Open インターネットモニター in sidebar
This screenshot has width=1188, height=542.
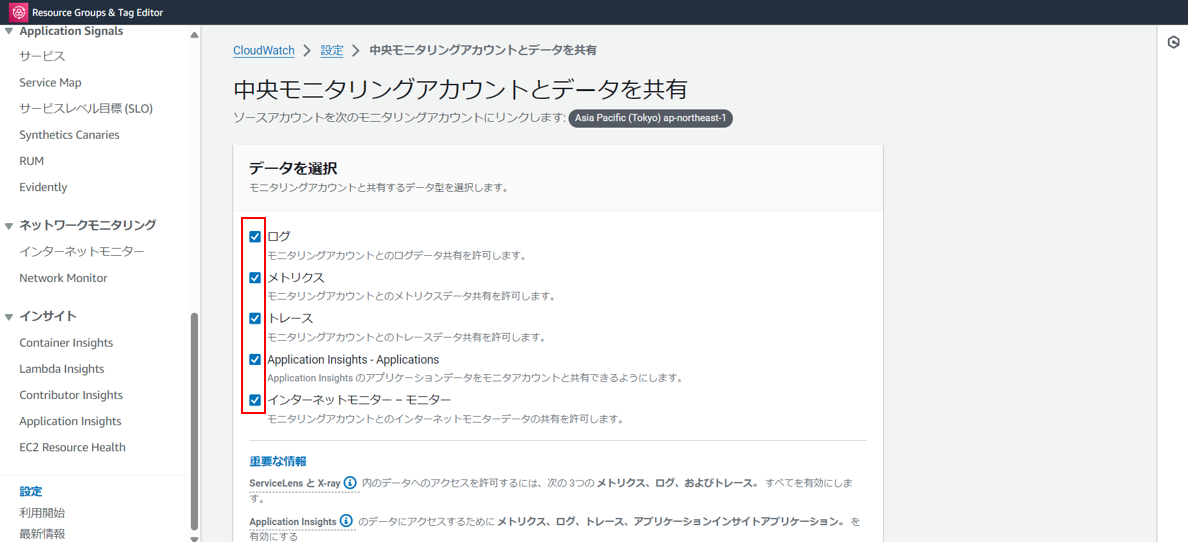(x=82, y=252)
